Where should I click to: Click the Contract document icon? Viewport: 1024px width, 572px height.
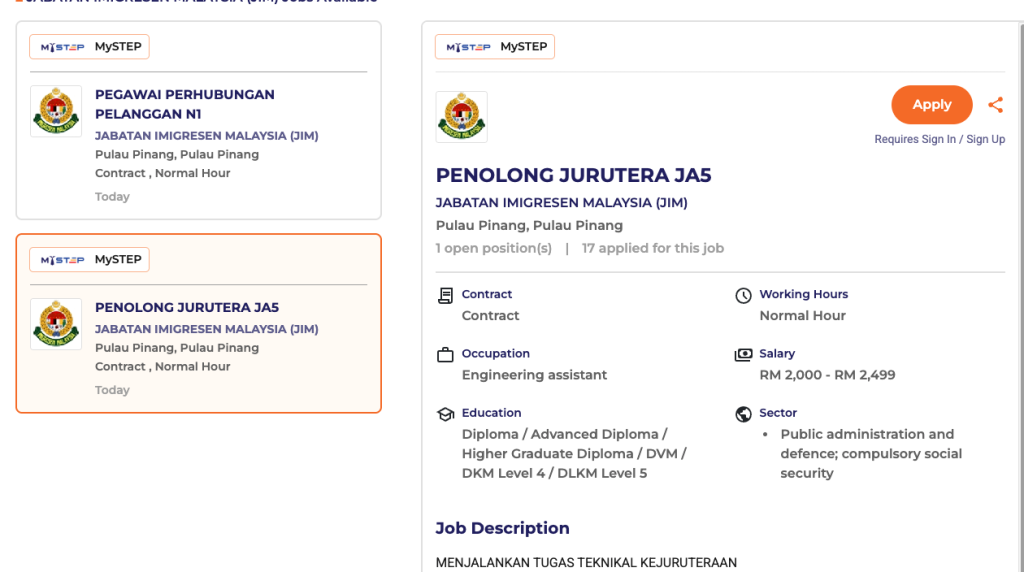446,296
